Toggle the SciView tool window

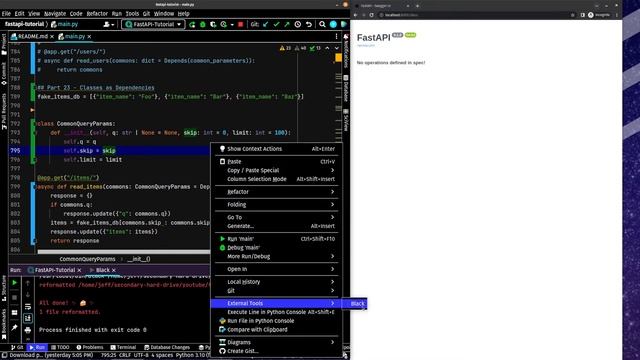(x=346, y=120)
